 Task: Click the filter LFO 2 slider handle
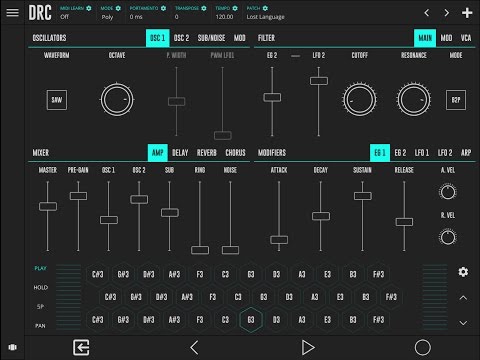319,81
